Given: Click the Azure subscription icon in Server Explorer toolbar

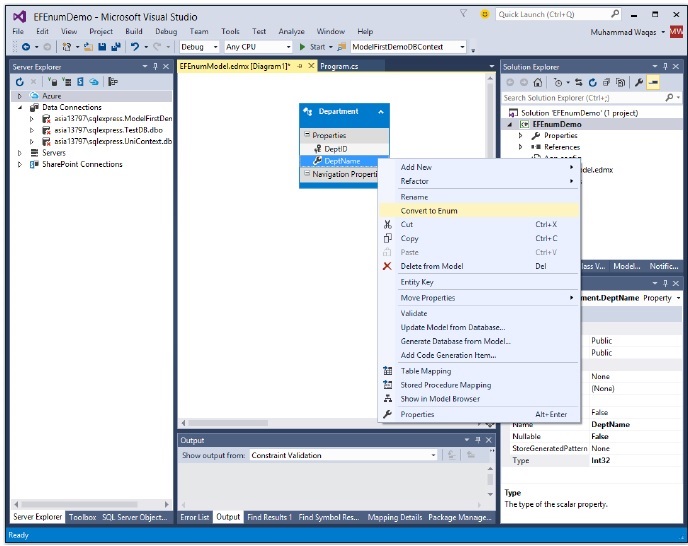Looking at the screenshot, I should pyautogui.click(x=93, y=82).
